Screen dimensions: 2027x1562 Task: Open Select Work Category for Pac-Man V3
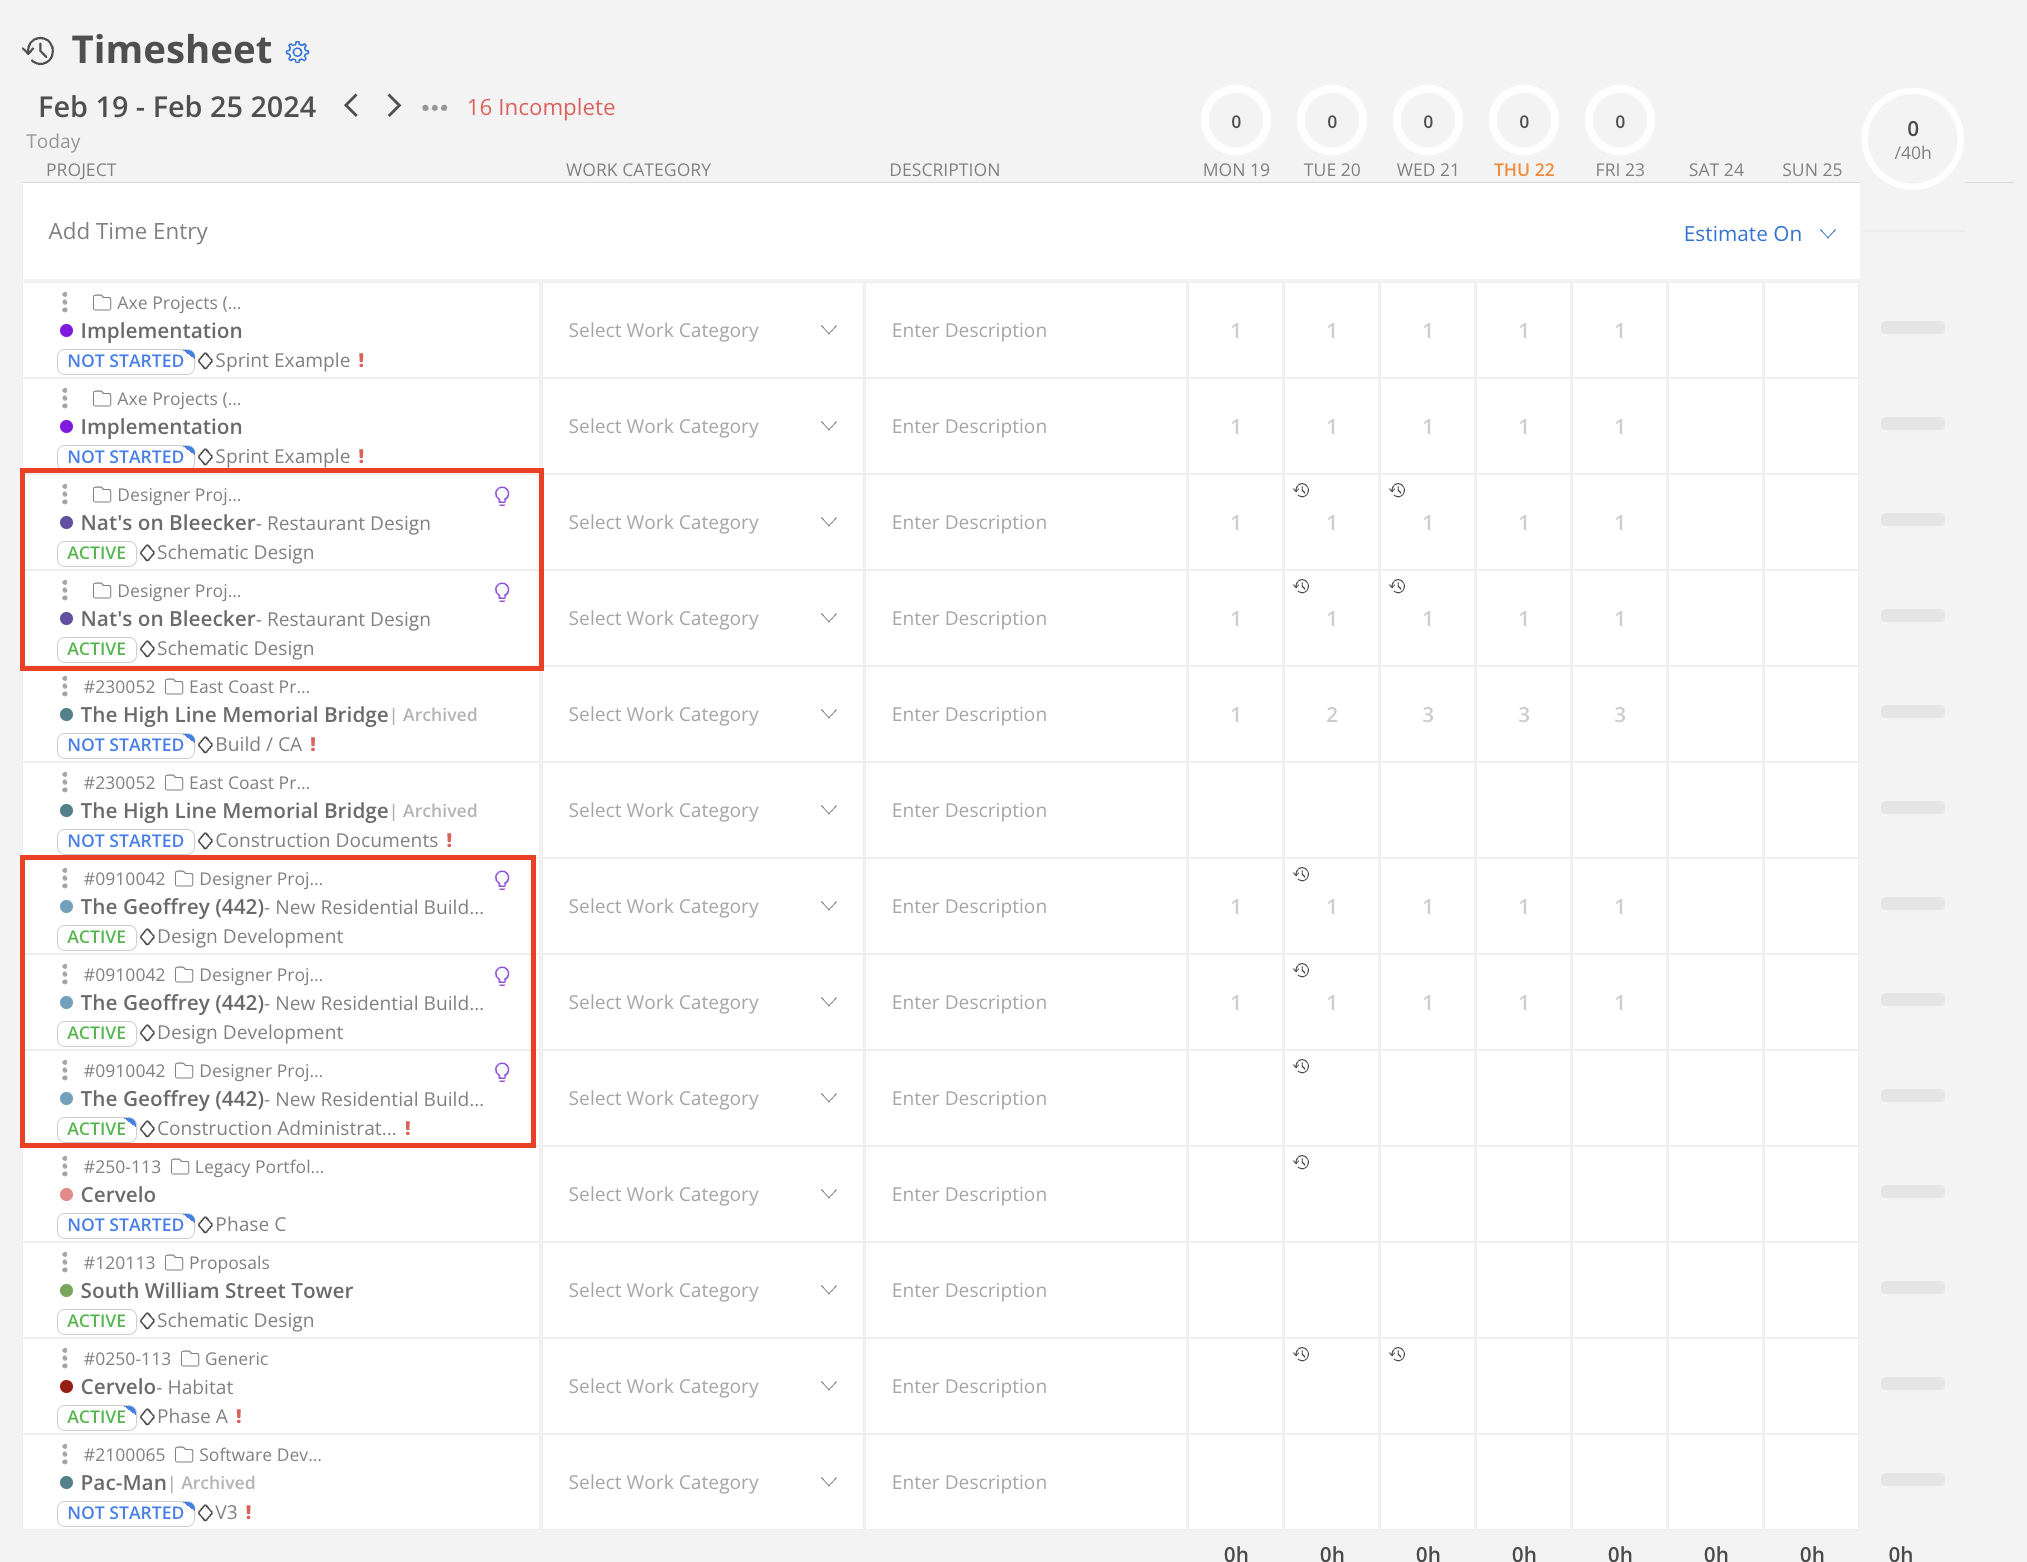click(x=702, y=1481)
